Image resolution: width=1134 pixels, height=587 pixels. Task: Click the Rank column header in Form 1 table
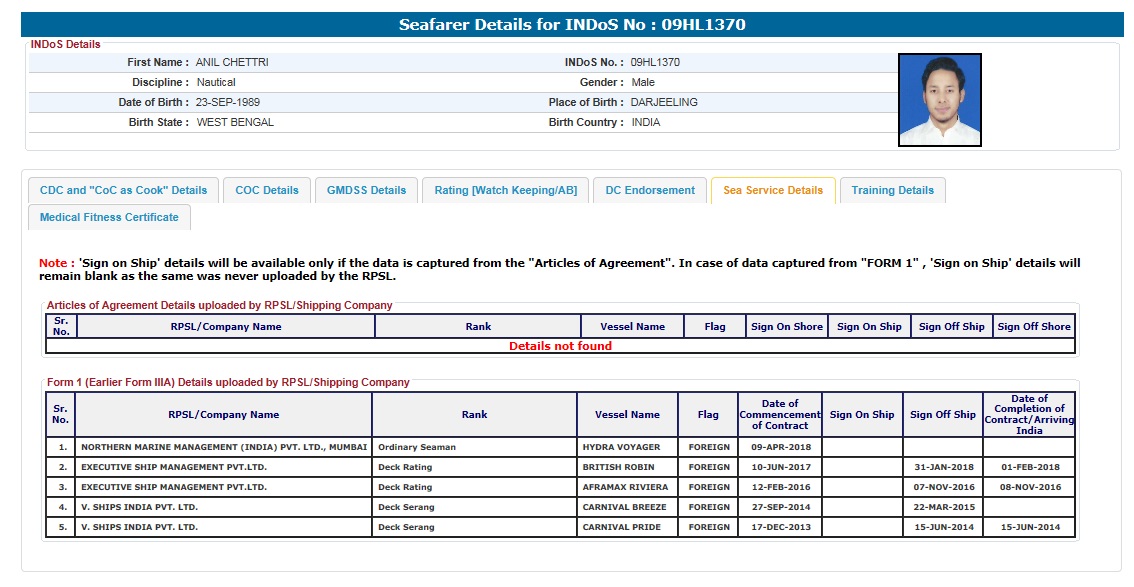tap(474, 414)
